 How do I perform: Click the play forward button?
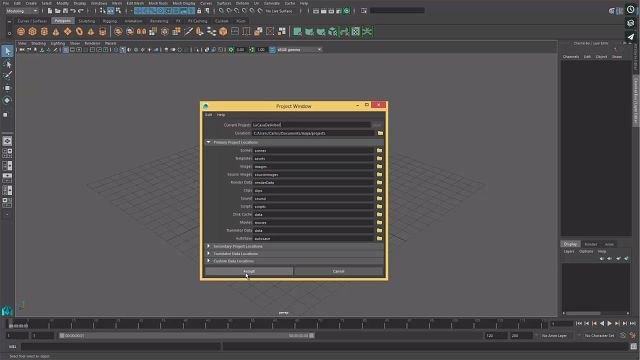pos(610,323)
